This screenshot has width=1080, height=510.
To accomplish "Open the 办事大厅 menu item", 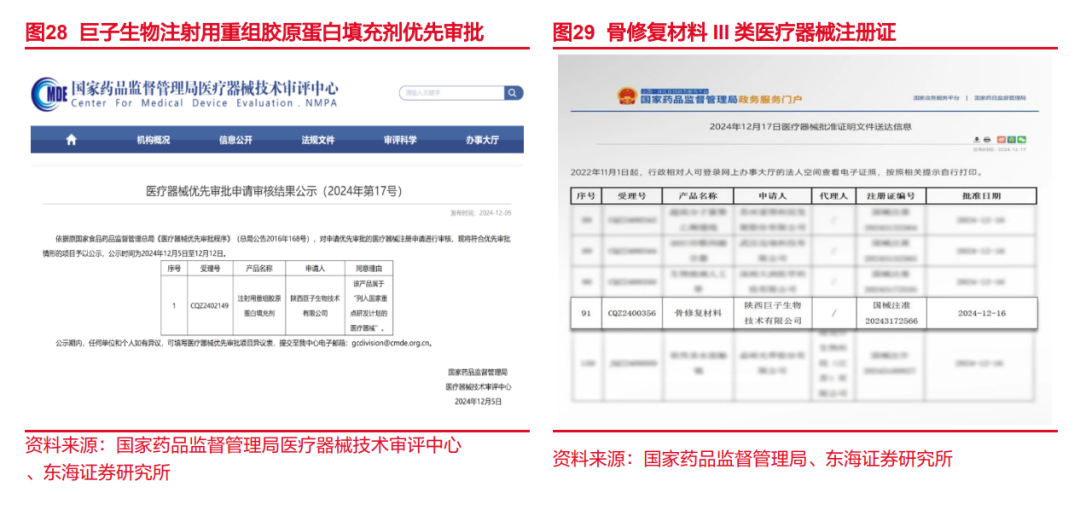I will click(482, 140).
